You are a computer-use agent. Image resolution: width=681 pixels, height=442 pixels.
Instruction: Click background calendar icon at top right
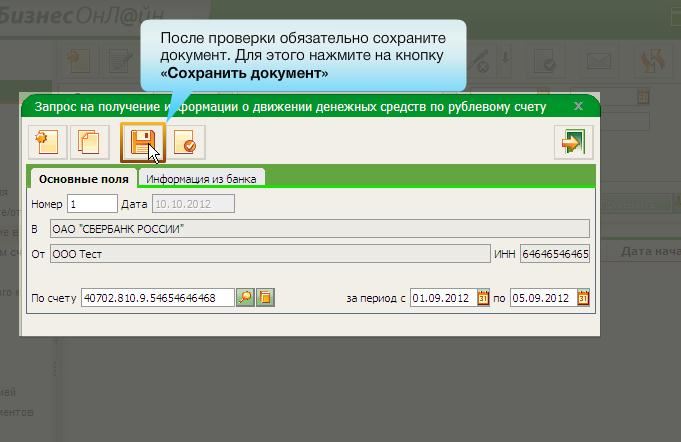643,96
